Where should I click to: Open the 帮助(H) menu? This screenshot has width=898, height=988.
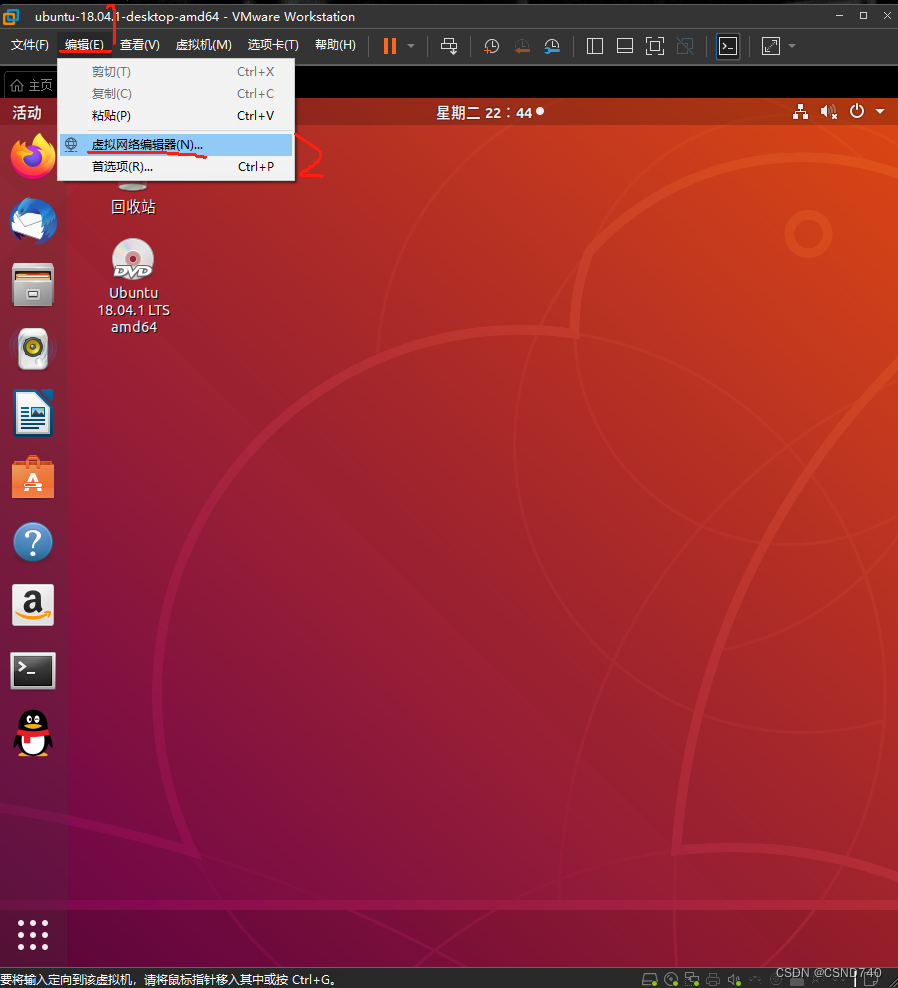pyautogui.click(x=335, y=45)
